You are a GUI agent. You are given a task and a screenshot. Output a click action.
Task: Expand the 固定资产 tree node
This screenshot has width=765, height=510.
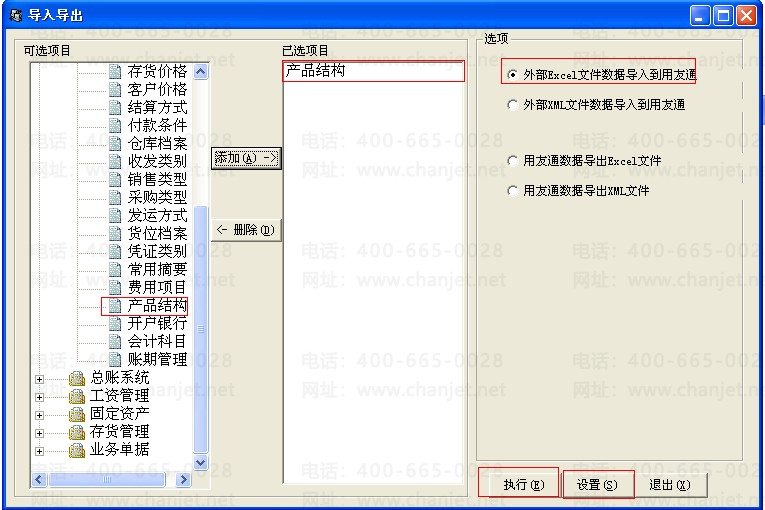(x=40, y=415)
